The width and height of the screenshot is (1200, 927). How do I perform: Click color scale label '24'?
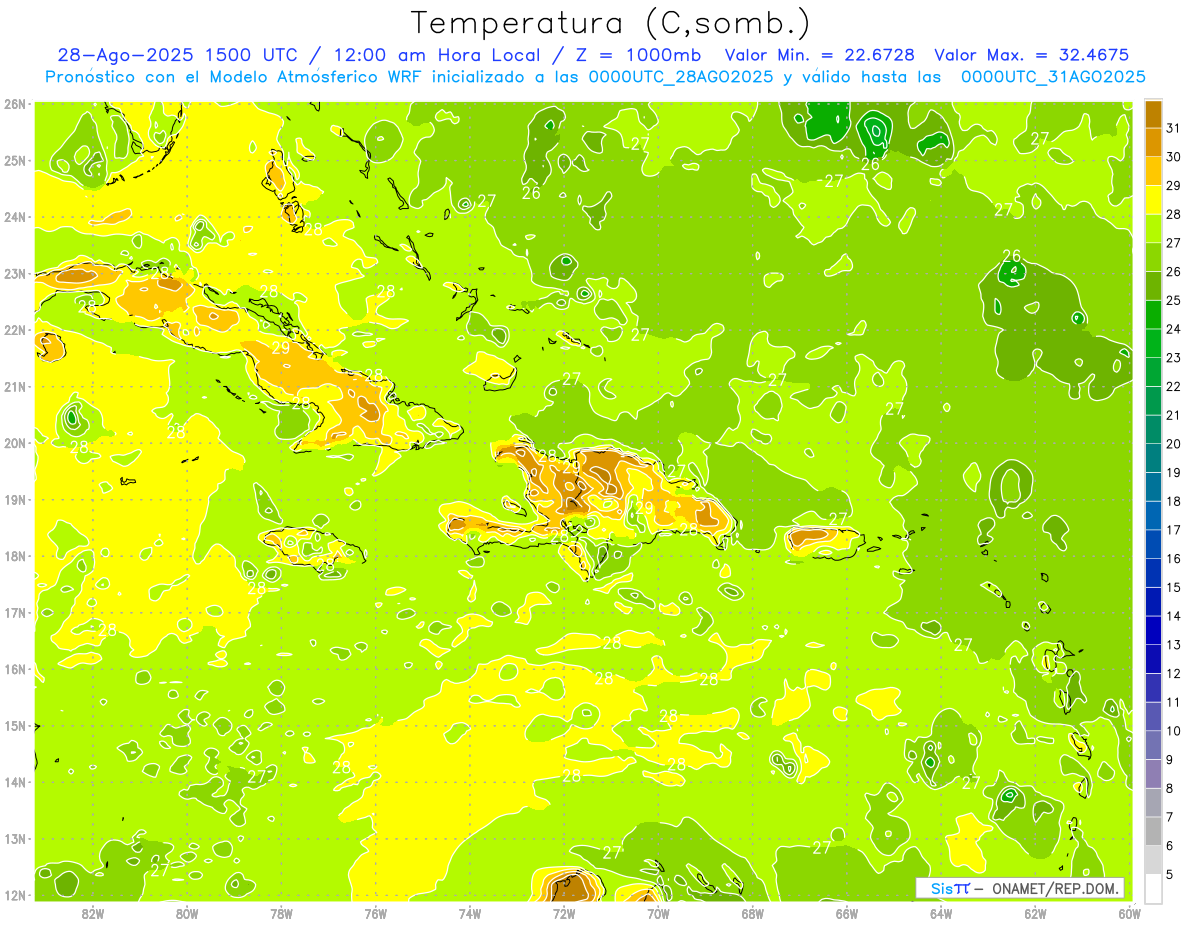point(1173,329)
